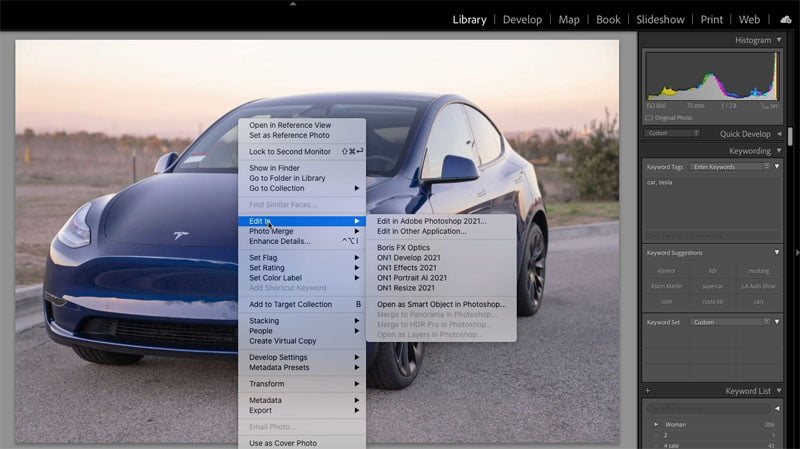The image size is (800, 449).
Task: Open the Export submenu
Action: 302,411
